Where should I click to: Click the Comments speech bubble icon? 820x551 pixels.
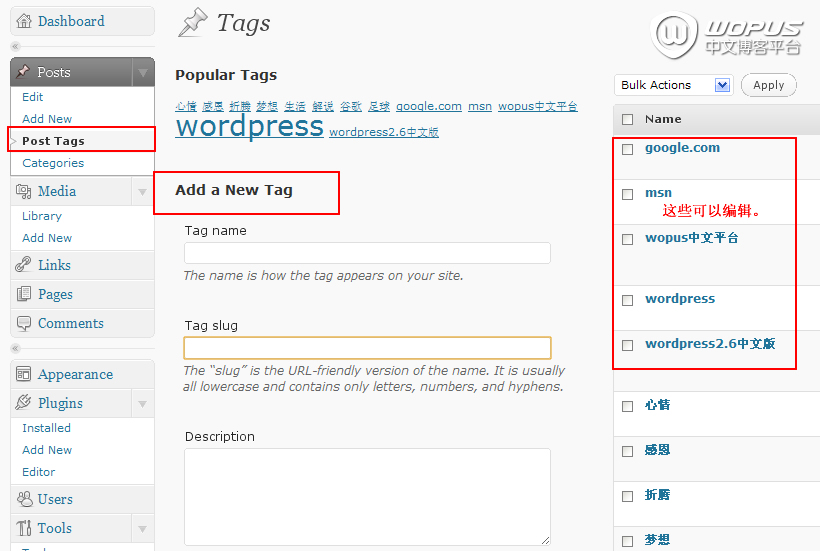point(23,323)
